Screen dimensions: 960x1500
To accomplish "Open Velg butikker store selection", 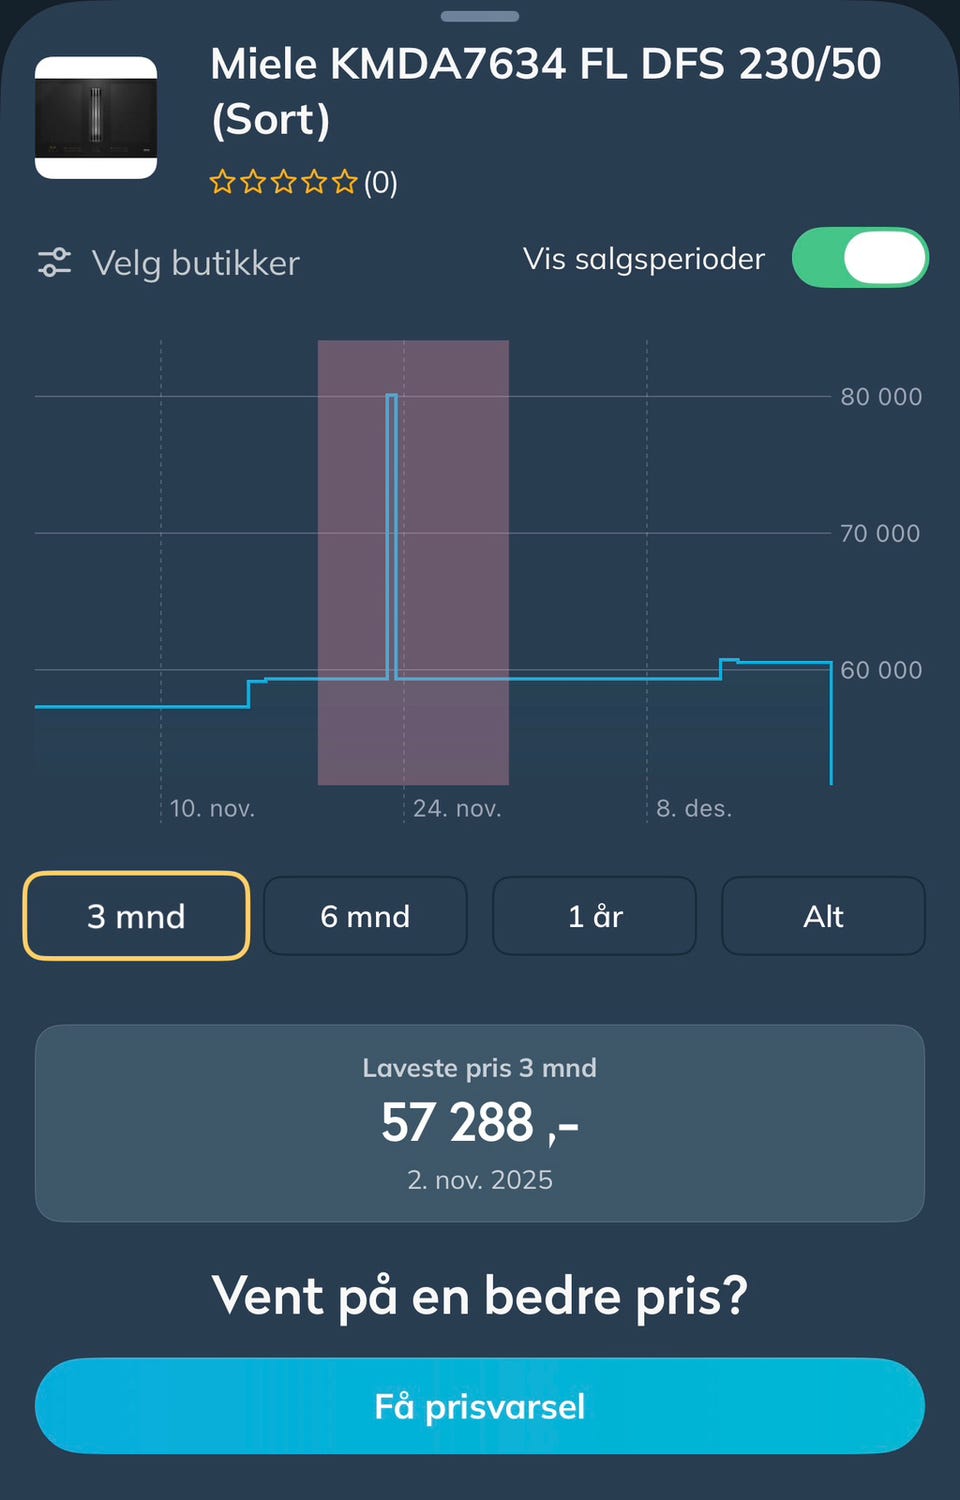I will 196,263.
